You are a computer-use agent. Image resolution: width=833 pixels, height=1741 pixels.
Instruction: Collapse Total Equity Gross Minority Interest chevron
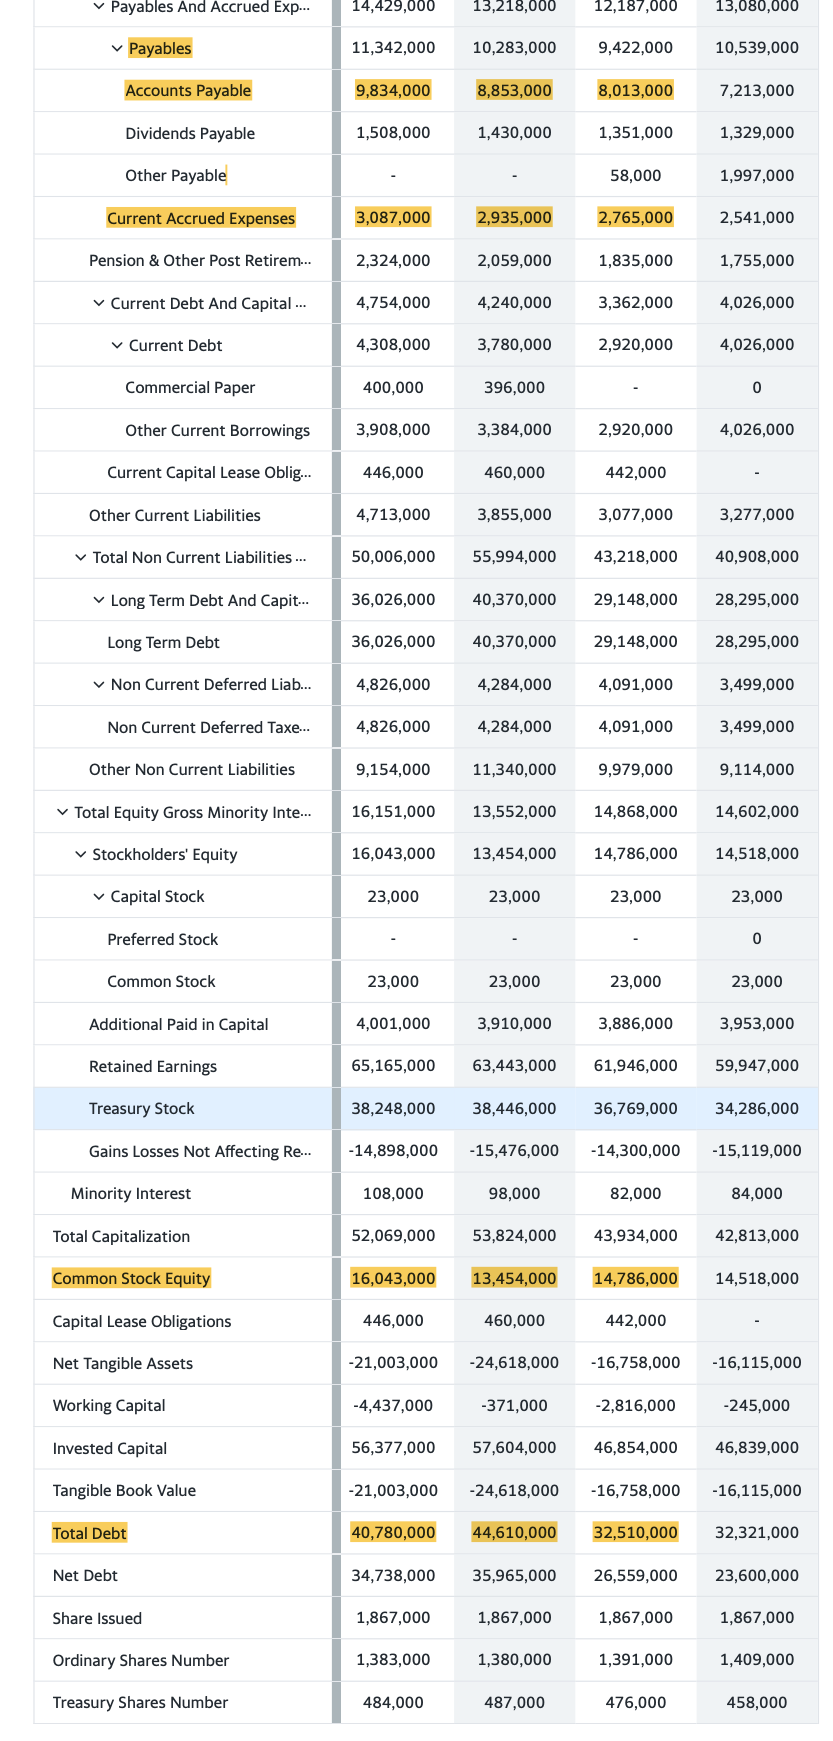pyautogui.click(x=63, y=812)
